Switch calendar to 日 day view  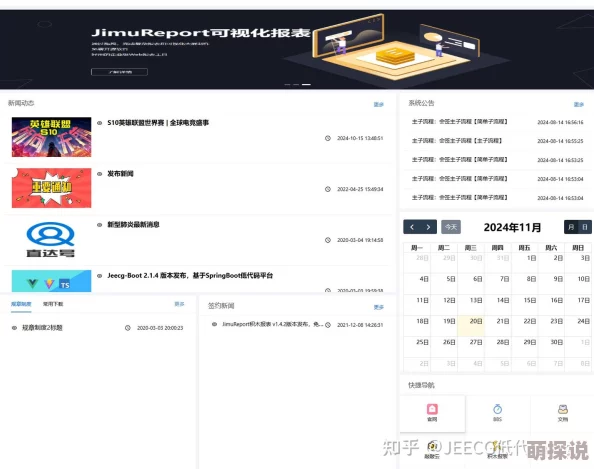click(585, 227)
